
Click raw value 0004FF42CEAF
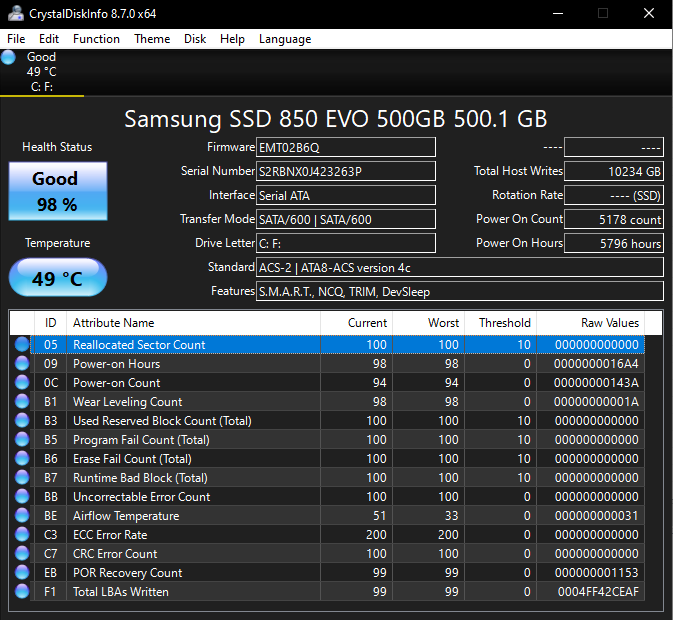(598, 592)
